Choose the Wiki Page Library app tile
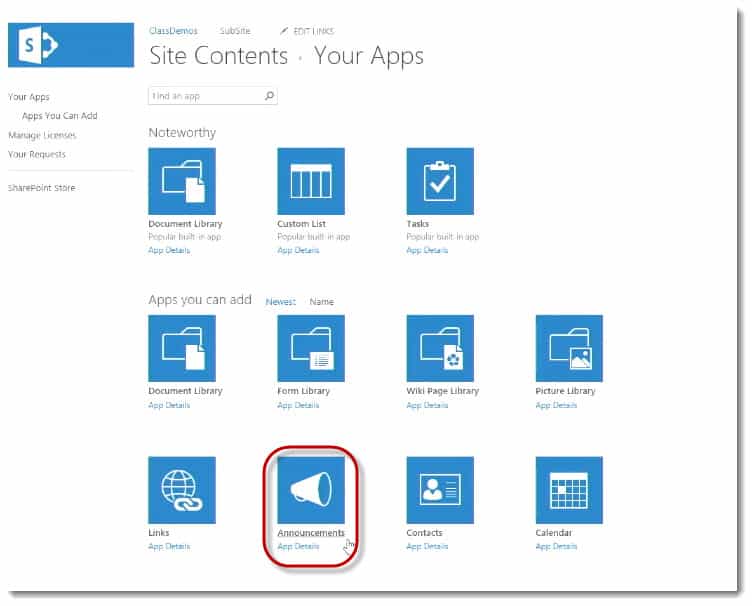 point(440,348)
